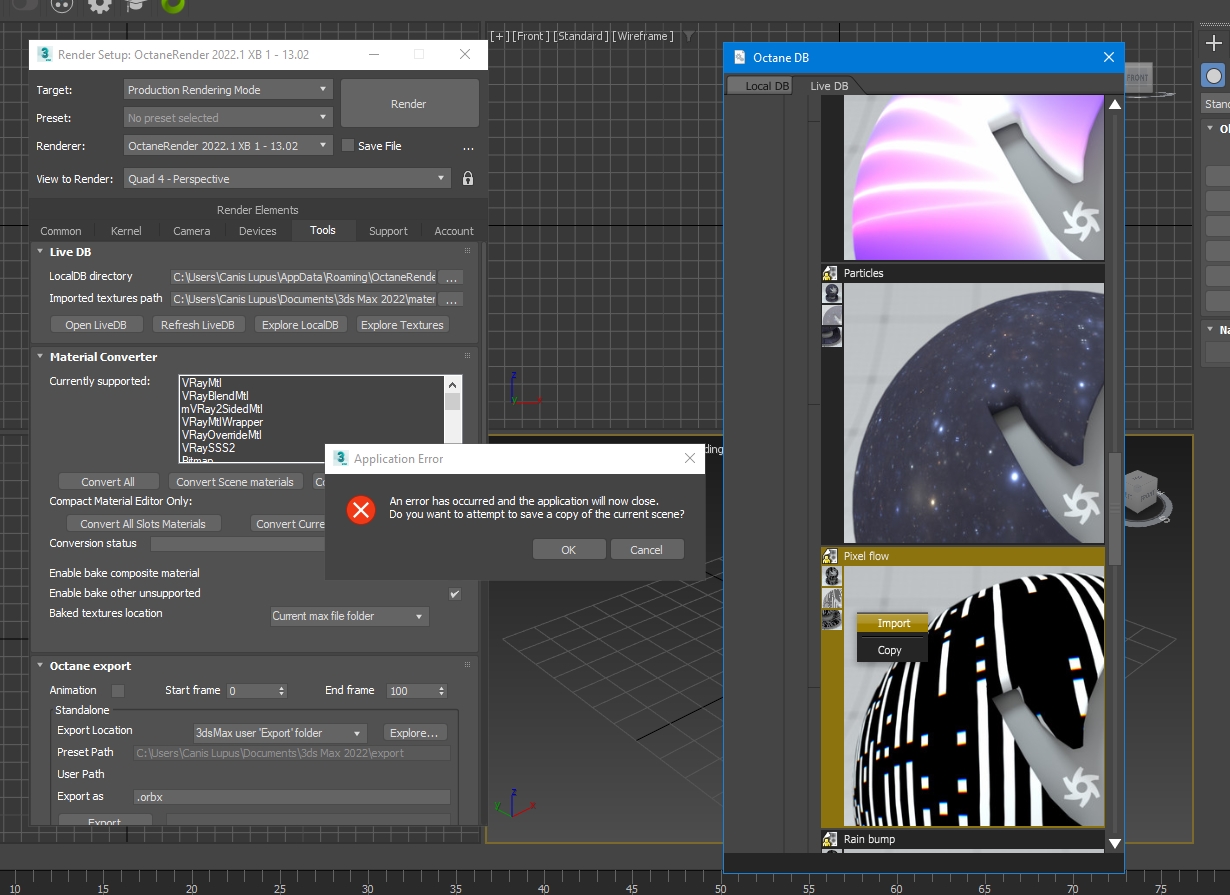Open Baked textures location dropdown
1230x895 pixels.
(350, 616)
